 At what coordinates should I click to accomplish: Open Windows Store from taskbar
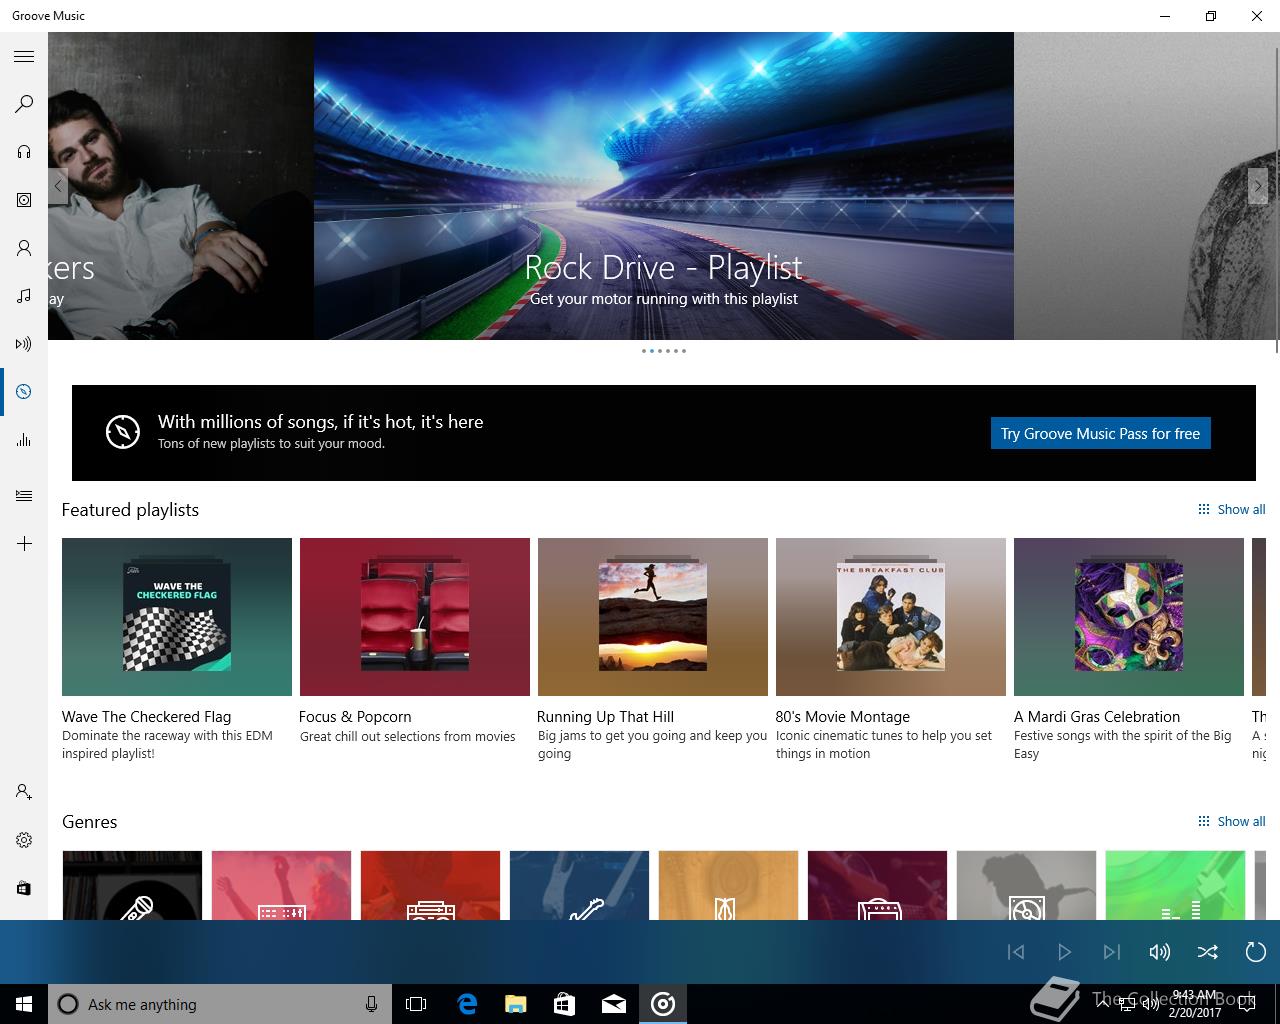point(565,1004)
